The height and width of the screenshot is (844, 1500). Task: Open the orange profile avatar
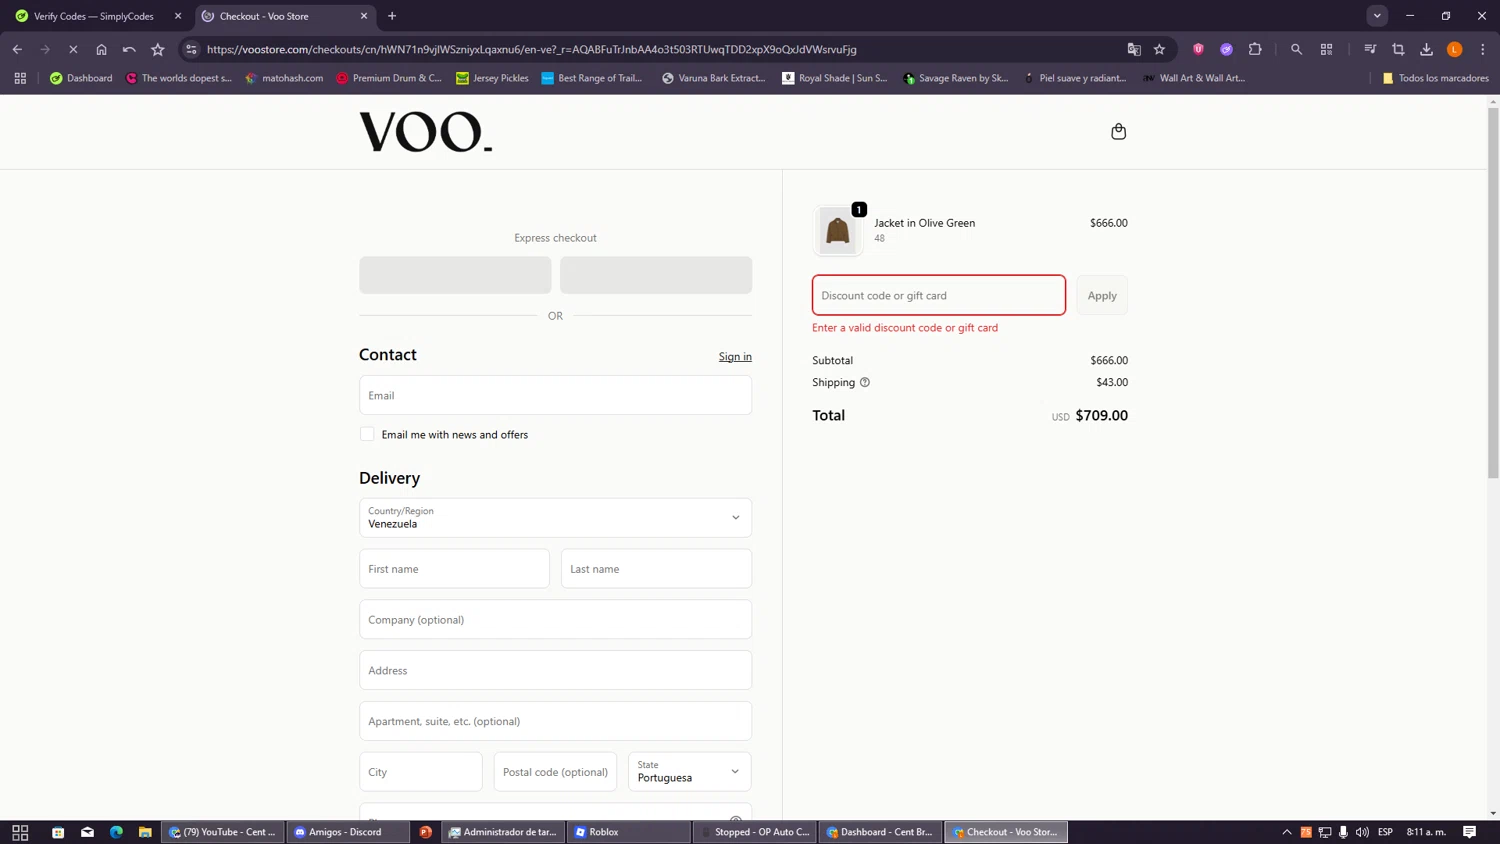1455,49
